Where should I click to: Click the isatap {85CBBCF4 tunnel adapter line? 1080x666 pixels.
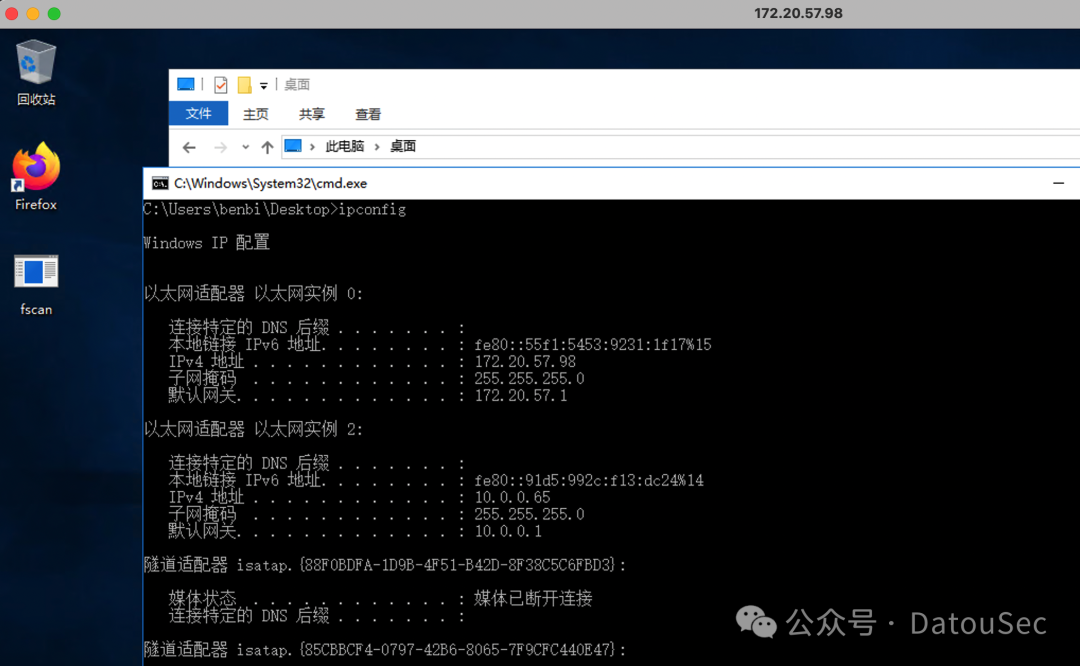pos(385,649)
